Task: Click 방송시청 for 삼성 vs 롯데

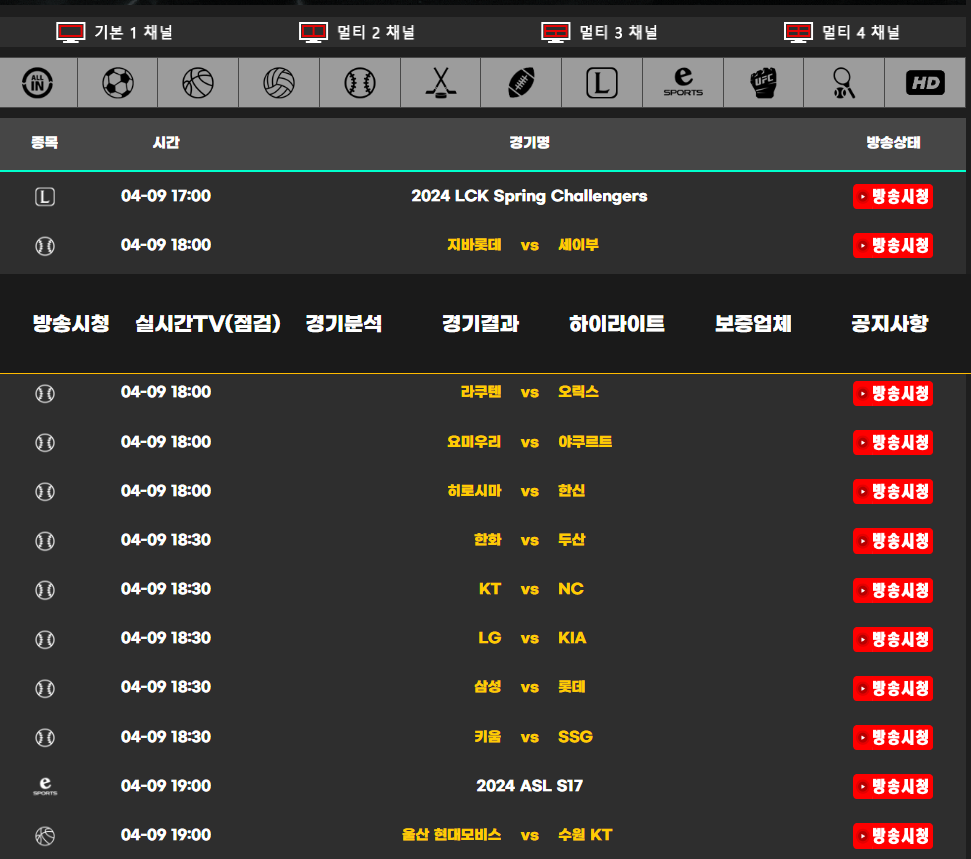Action: point(893,688)
